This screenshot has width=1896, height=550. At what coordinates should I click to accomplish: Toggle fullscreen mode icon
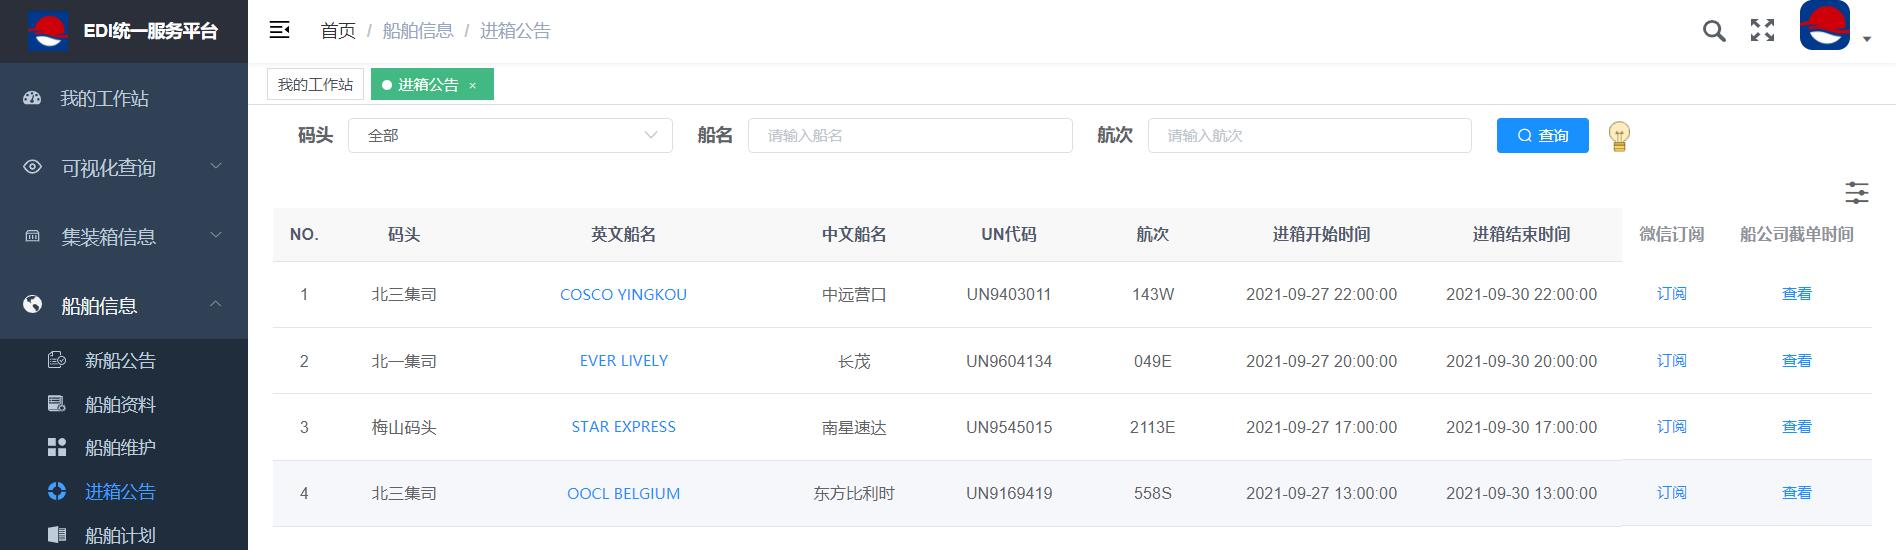[1762, 31]
